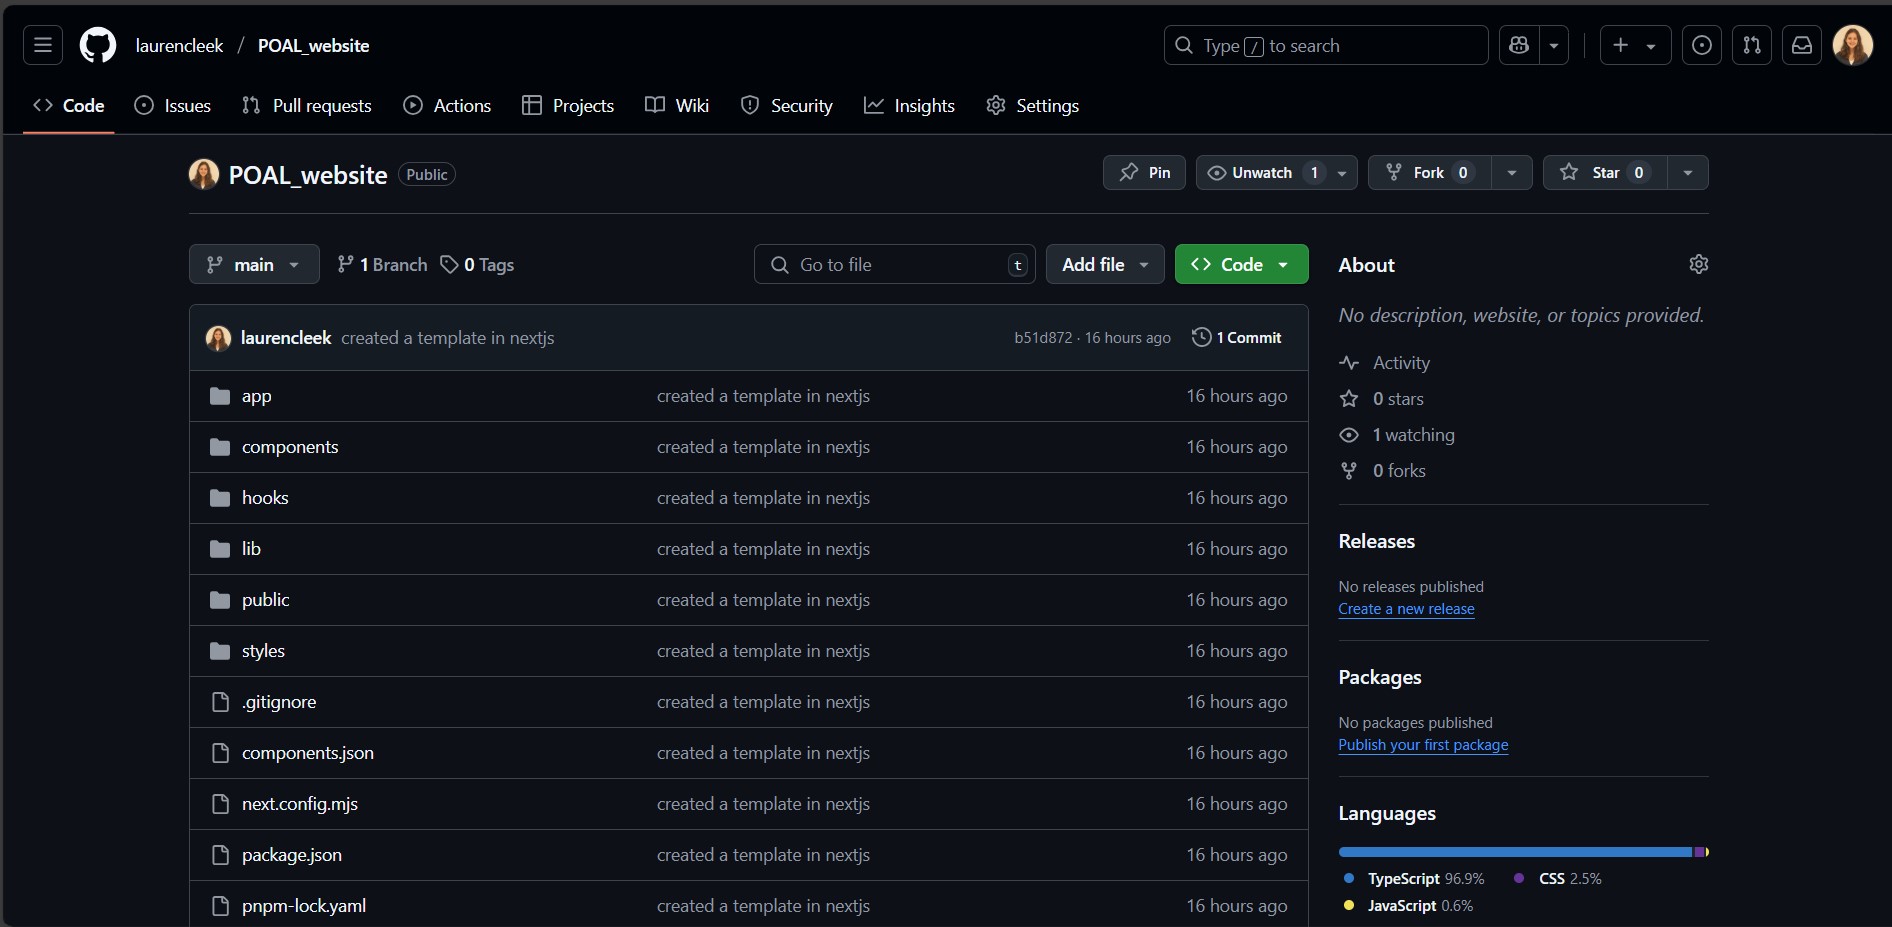1892x927 pixels.
Task: Open the issues icon in top bar
Action: 1702,45
